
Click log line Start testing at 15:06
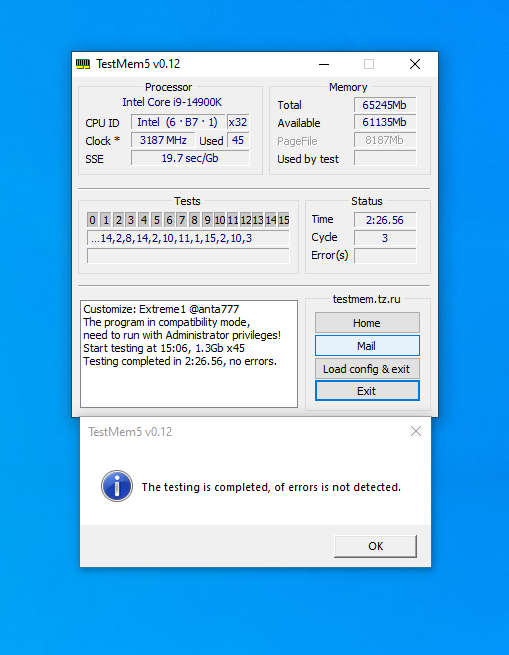point(164,348)
